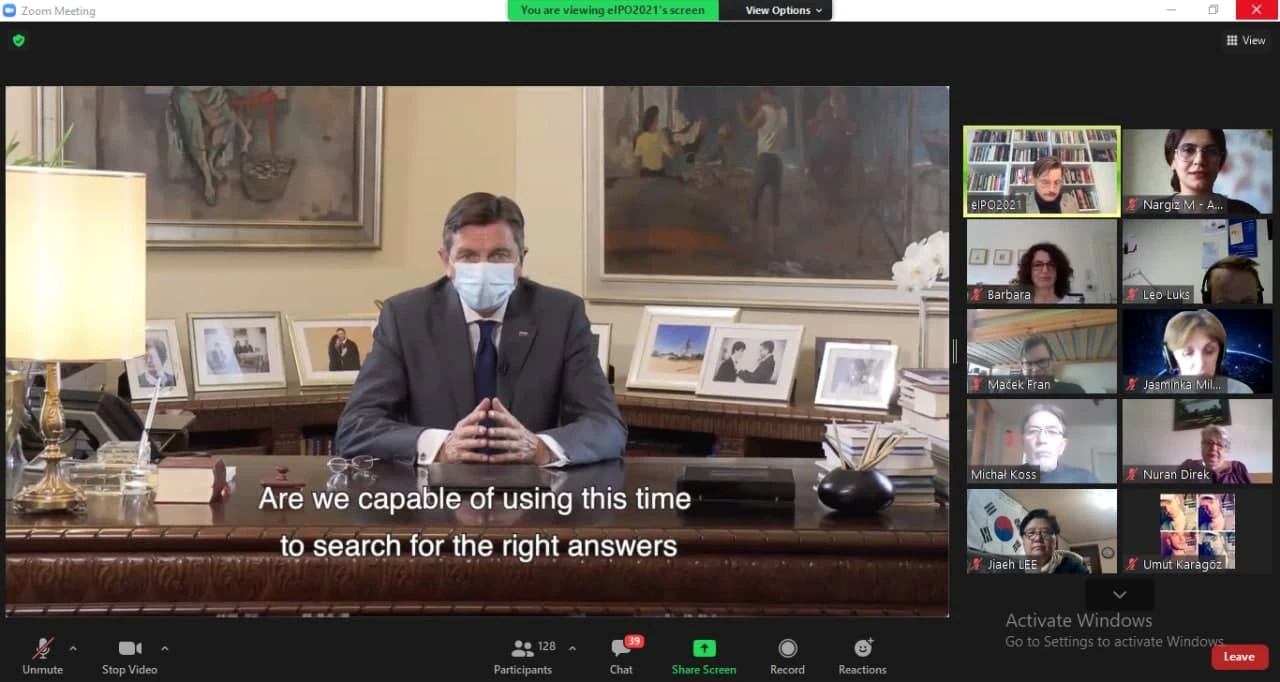
Task: Click the green Share Screen icon
Action: pyautogui.click(x=704, y=648)
